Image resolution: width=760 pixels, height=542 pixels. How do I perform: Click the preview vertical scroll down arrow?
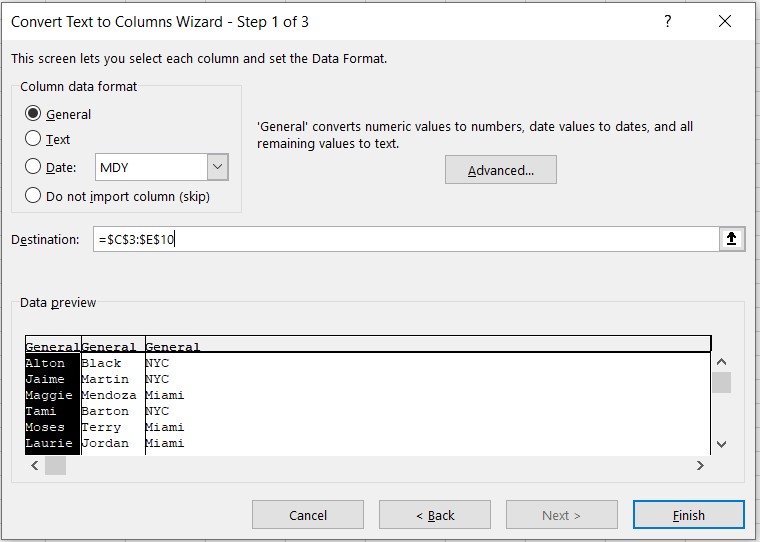[x=721, y=444]
